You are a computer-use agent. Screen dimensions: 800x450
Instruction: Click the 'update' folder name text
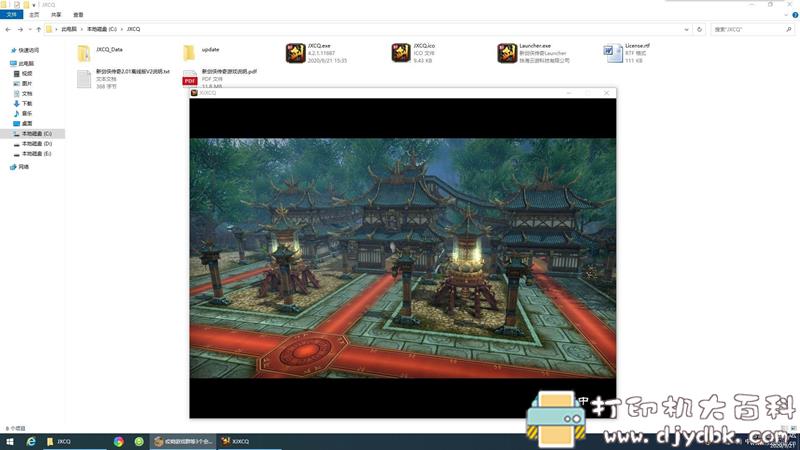coord(210,49)
